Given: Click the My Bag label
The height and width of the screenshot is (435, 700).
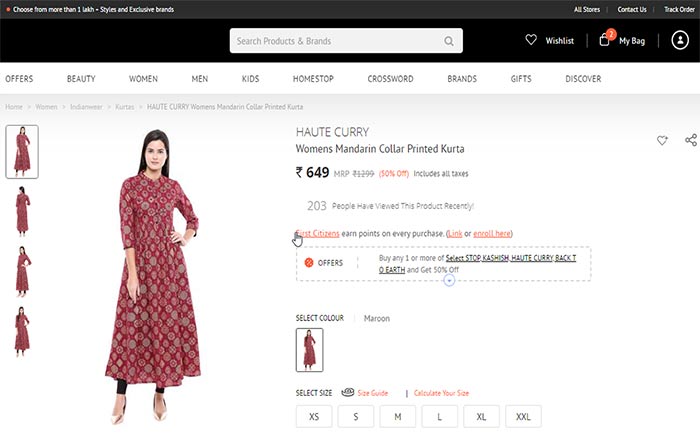Looking at the screenshot, I should (x=632, y=41).
